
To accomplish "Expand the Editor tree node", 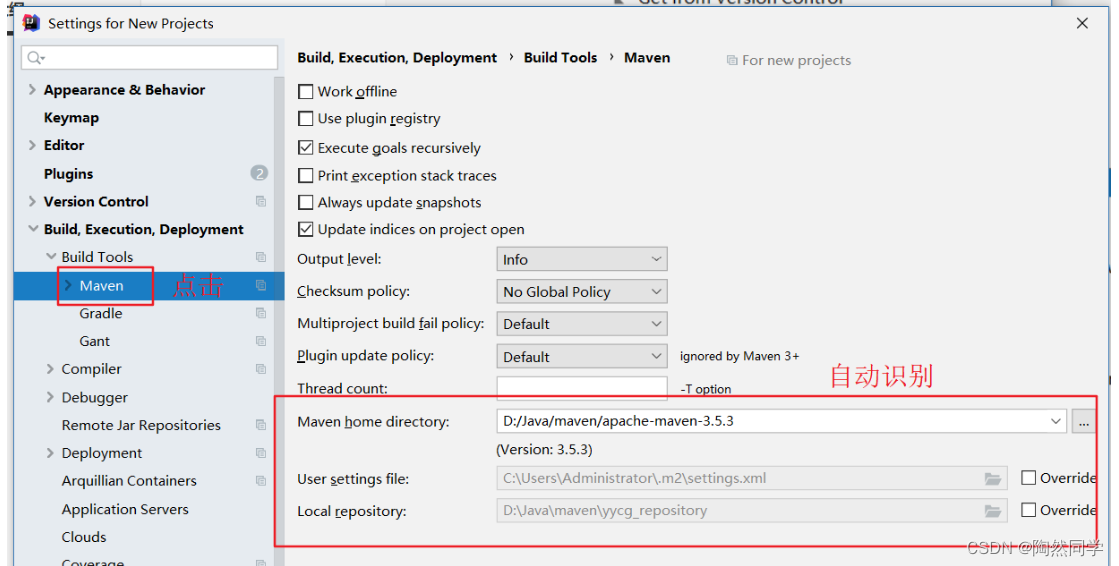I will pos(32,145).
